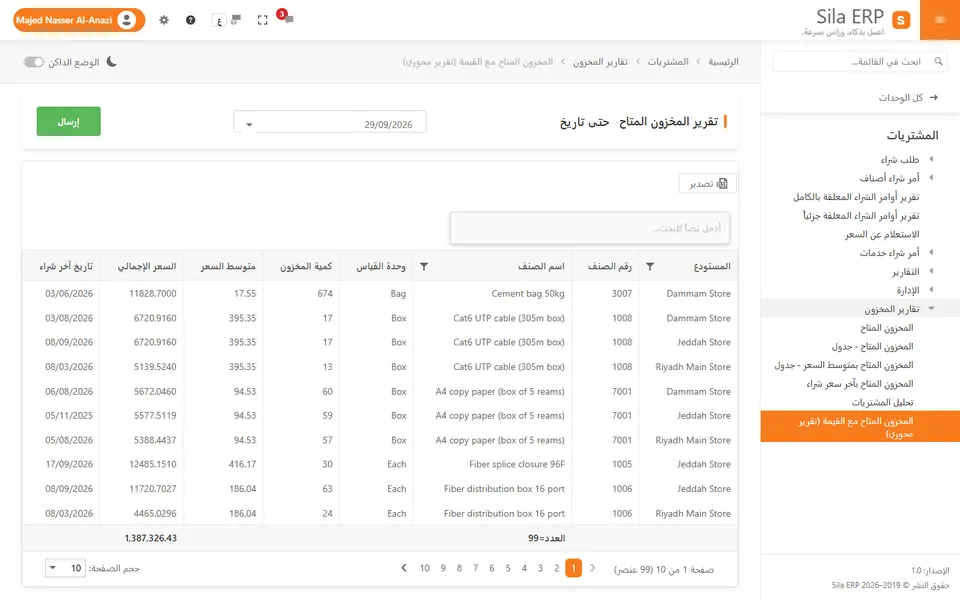Viewport: 960px width, 600px height.
Task: Expand طلب شراء submenu
Action: click(930, 159)
